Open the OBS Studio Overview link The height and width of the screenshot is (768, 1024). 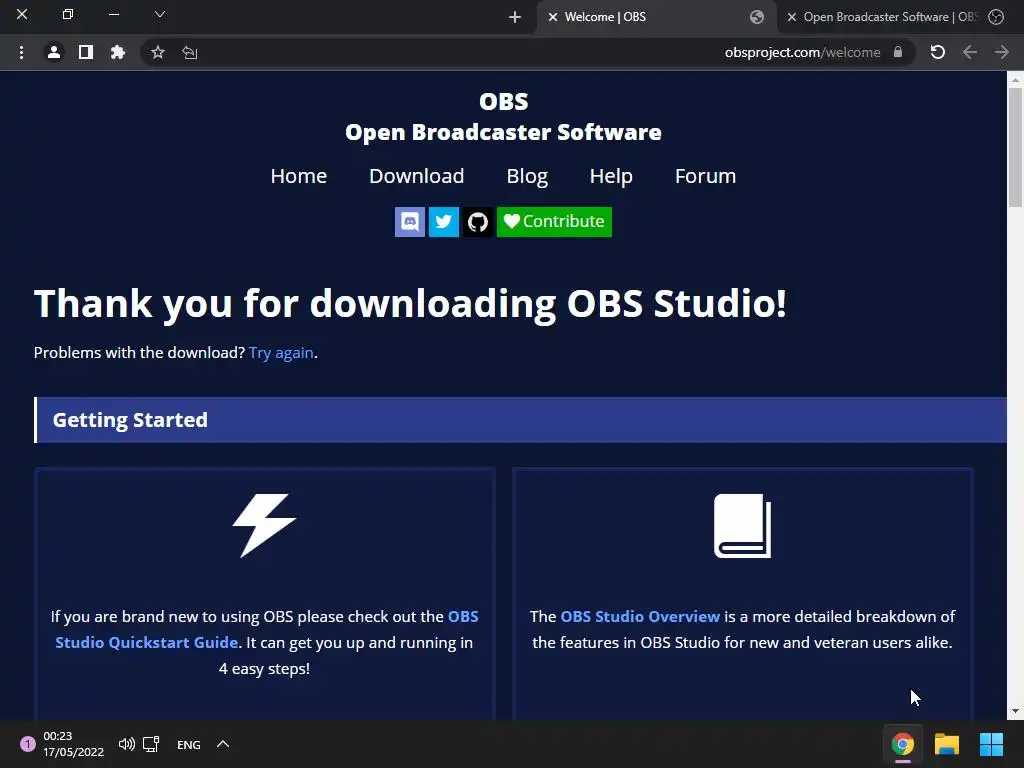pos(640,616)
